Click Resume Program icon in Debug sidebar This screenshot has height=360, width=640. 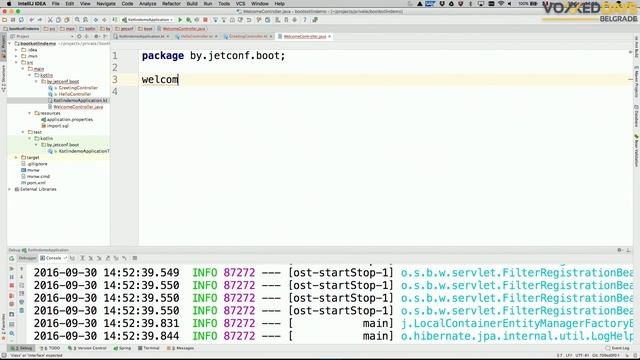pyautogui.click(x=11, y=269)
